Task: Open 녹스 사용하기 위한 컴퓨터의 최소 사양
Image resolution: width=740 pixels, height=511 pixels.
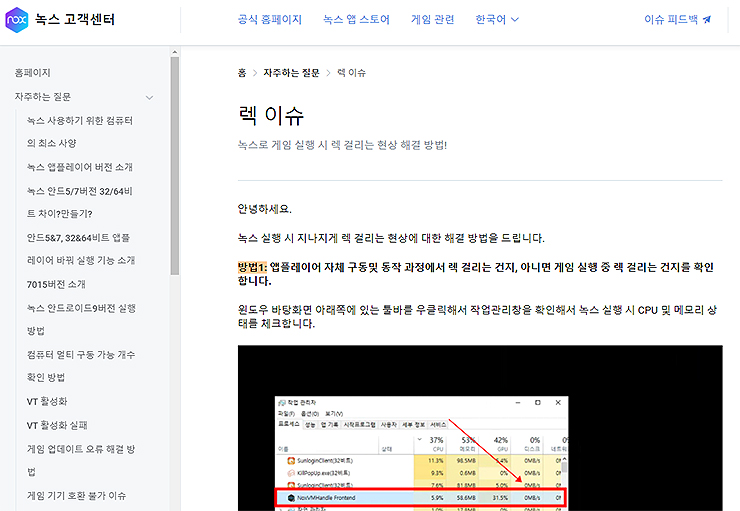Action: (80, 132)
